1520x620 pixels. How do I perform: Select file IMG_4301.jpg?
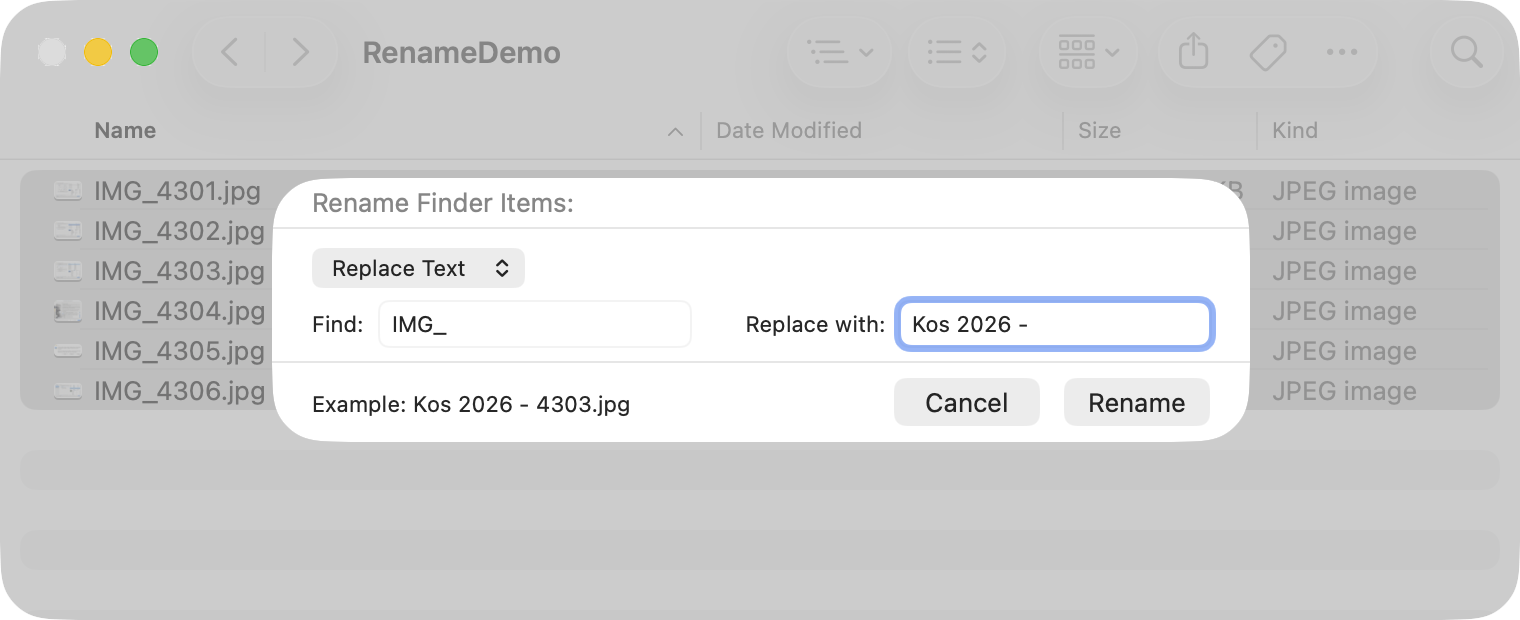pyautogui.click(x=179, y=191)
